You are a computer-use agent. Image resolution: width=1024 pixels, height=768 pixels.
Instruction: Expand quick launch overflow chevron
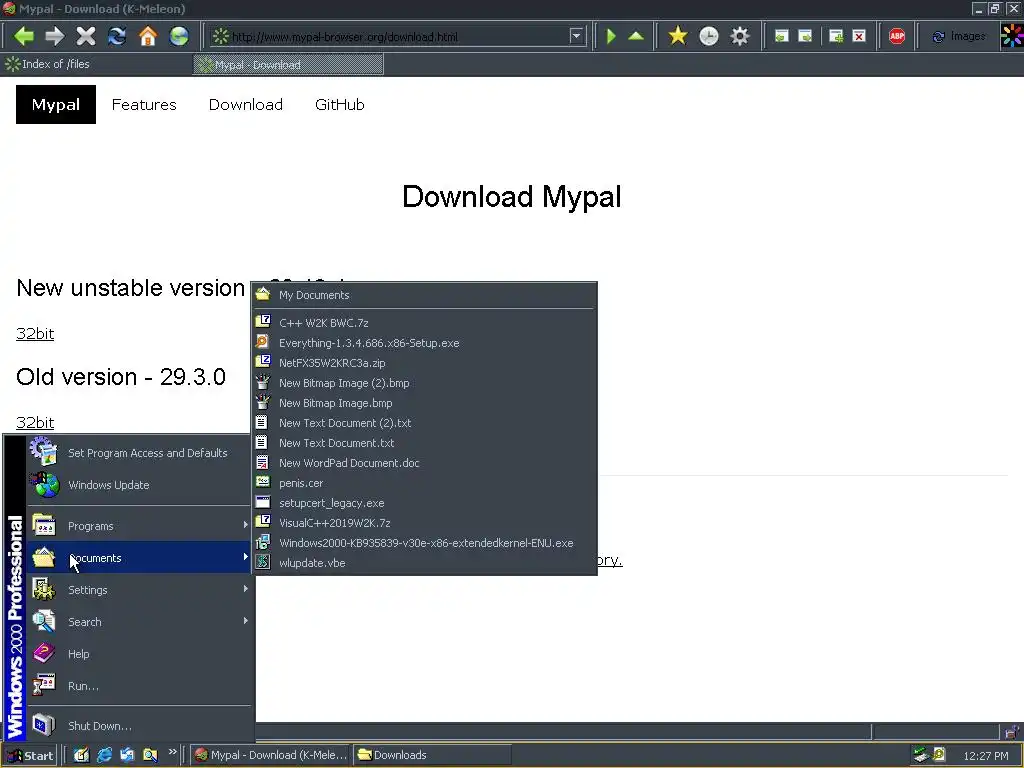point(172,752)
